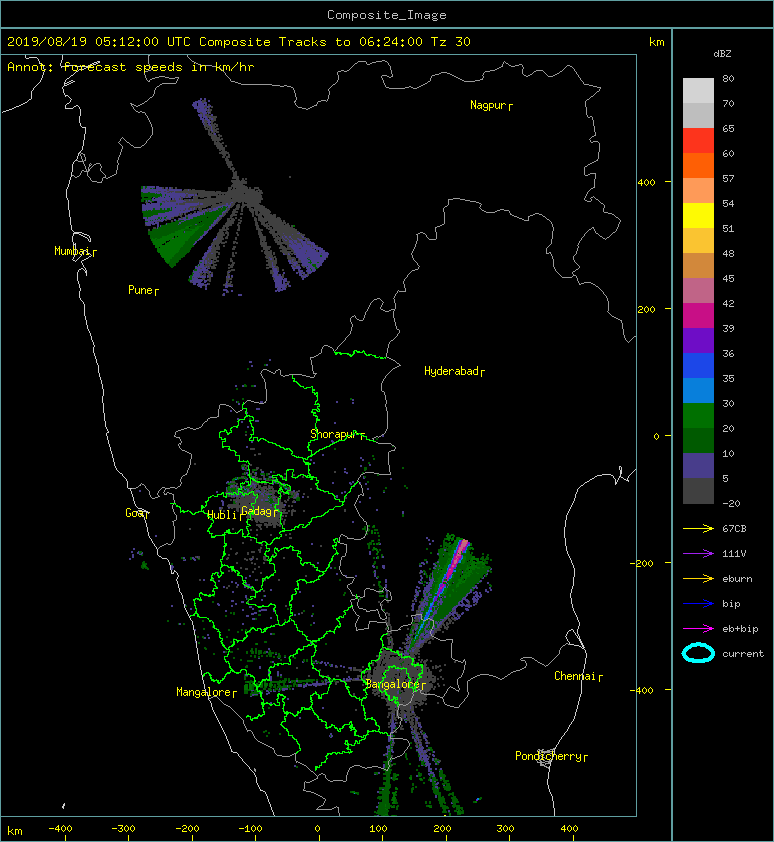774x842 pixels.
Task: Click the Chennai city label
Action: [x=575, y=676]
